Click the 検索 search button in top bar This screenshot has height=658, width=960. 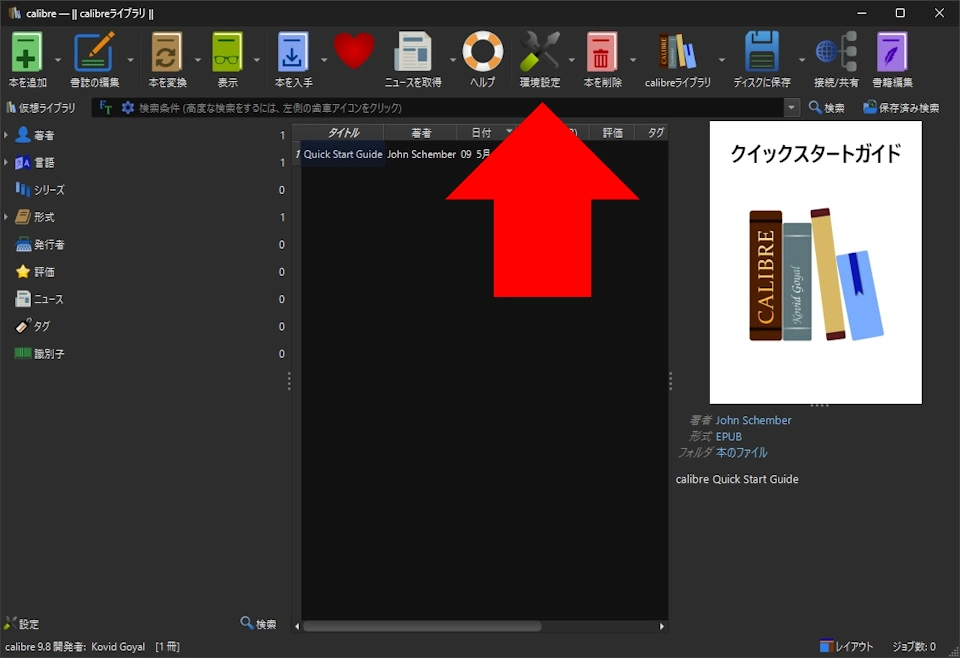coord(827,108)
